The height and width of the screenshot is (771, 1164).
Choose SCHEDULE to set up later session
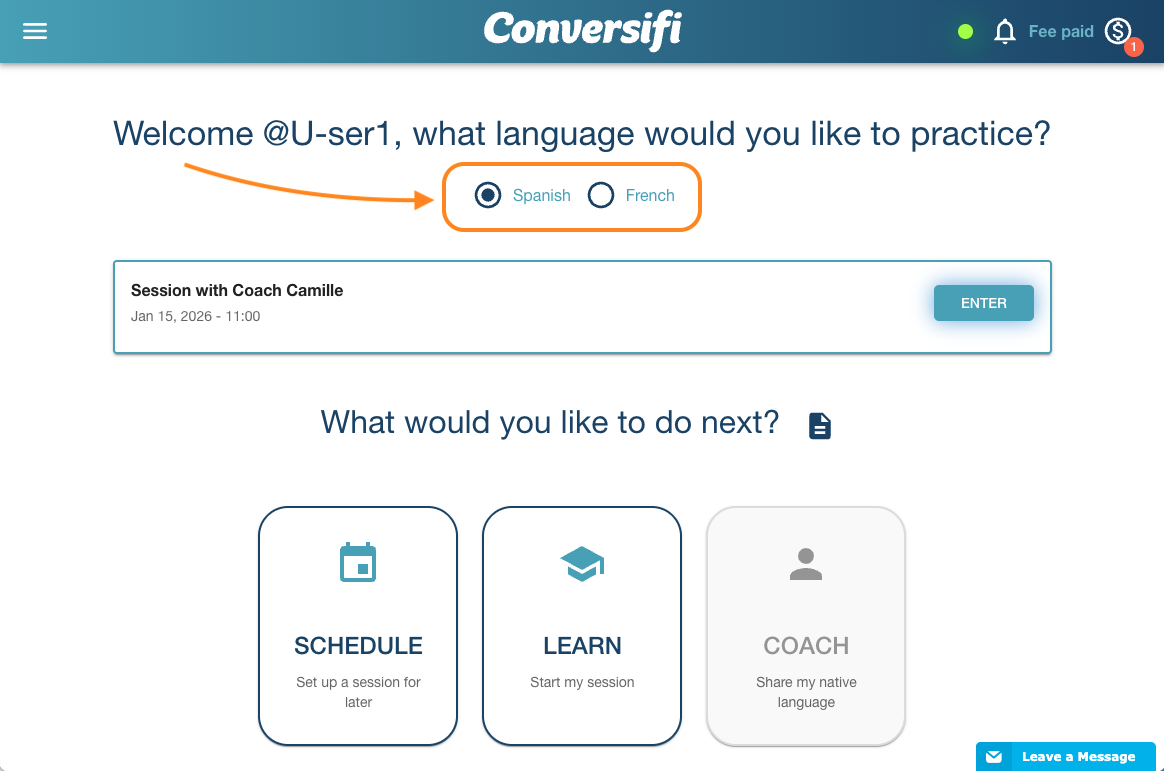[358, 626]
